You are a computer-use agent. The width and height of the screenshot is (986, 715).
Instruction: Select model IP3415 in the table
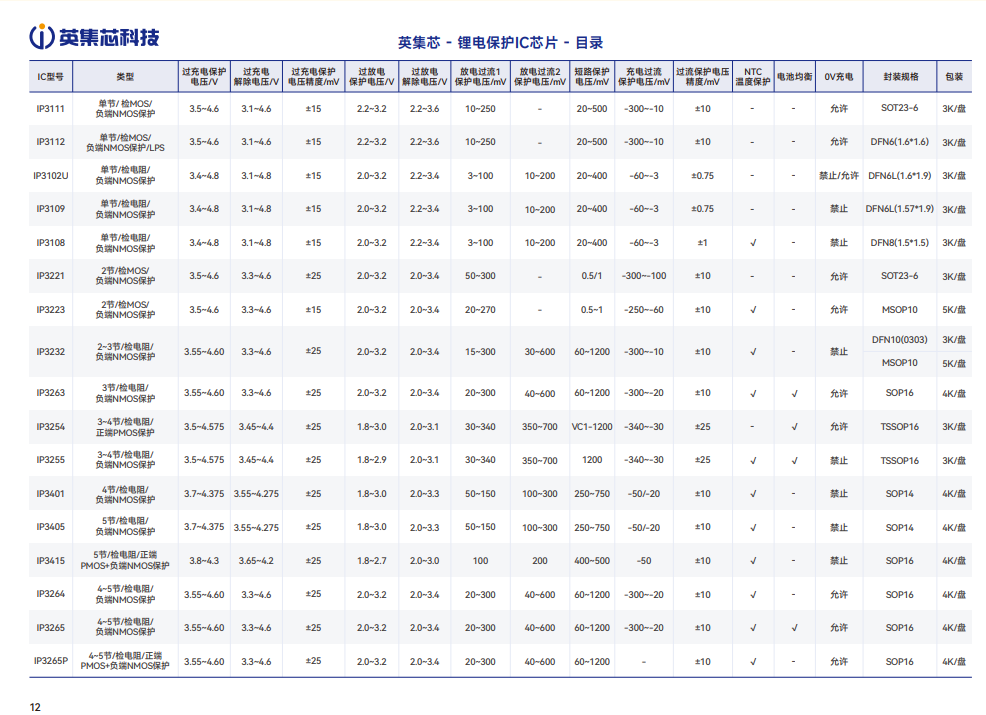[x=50, y=561]
